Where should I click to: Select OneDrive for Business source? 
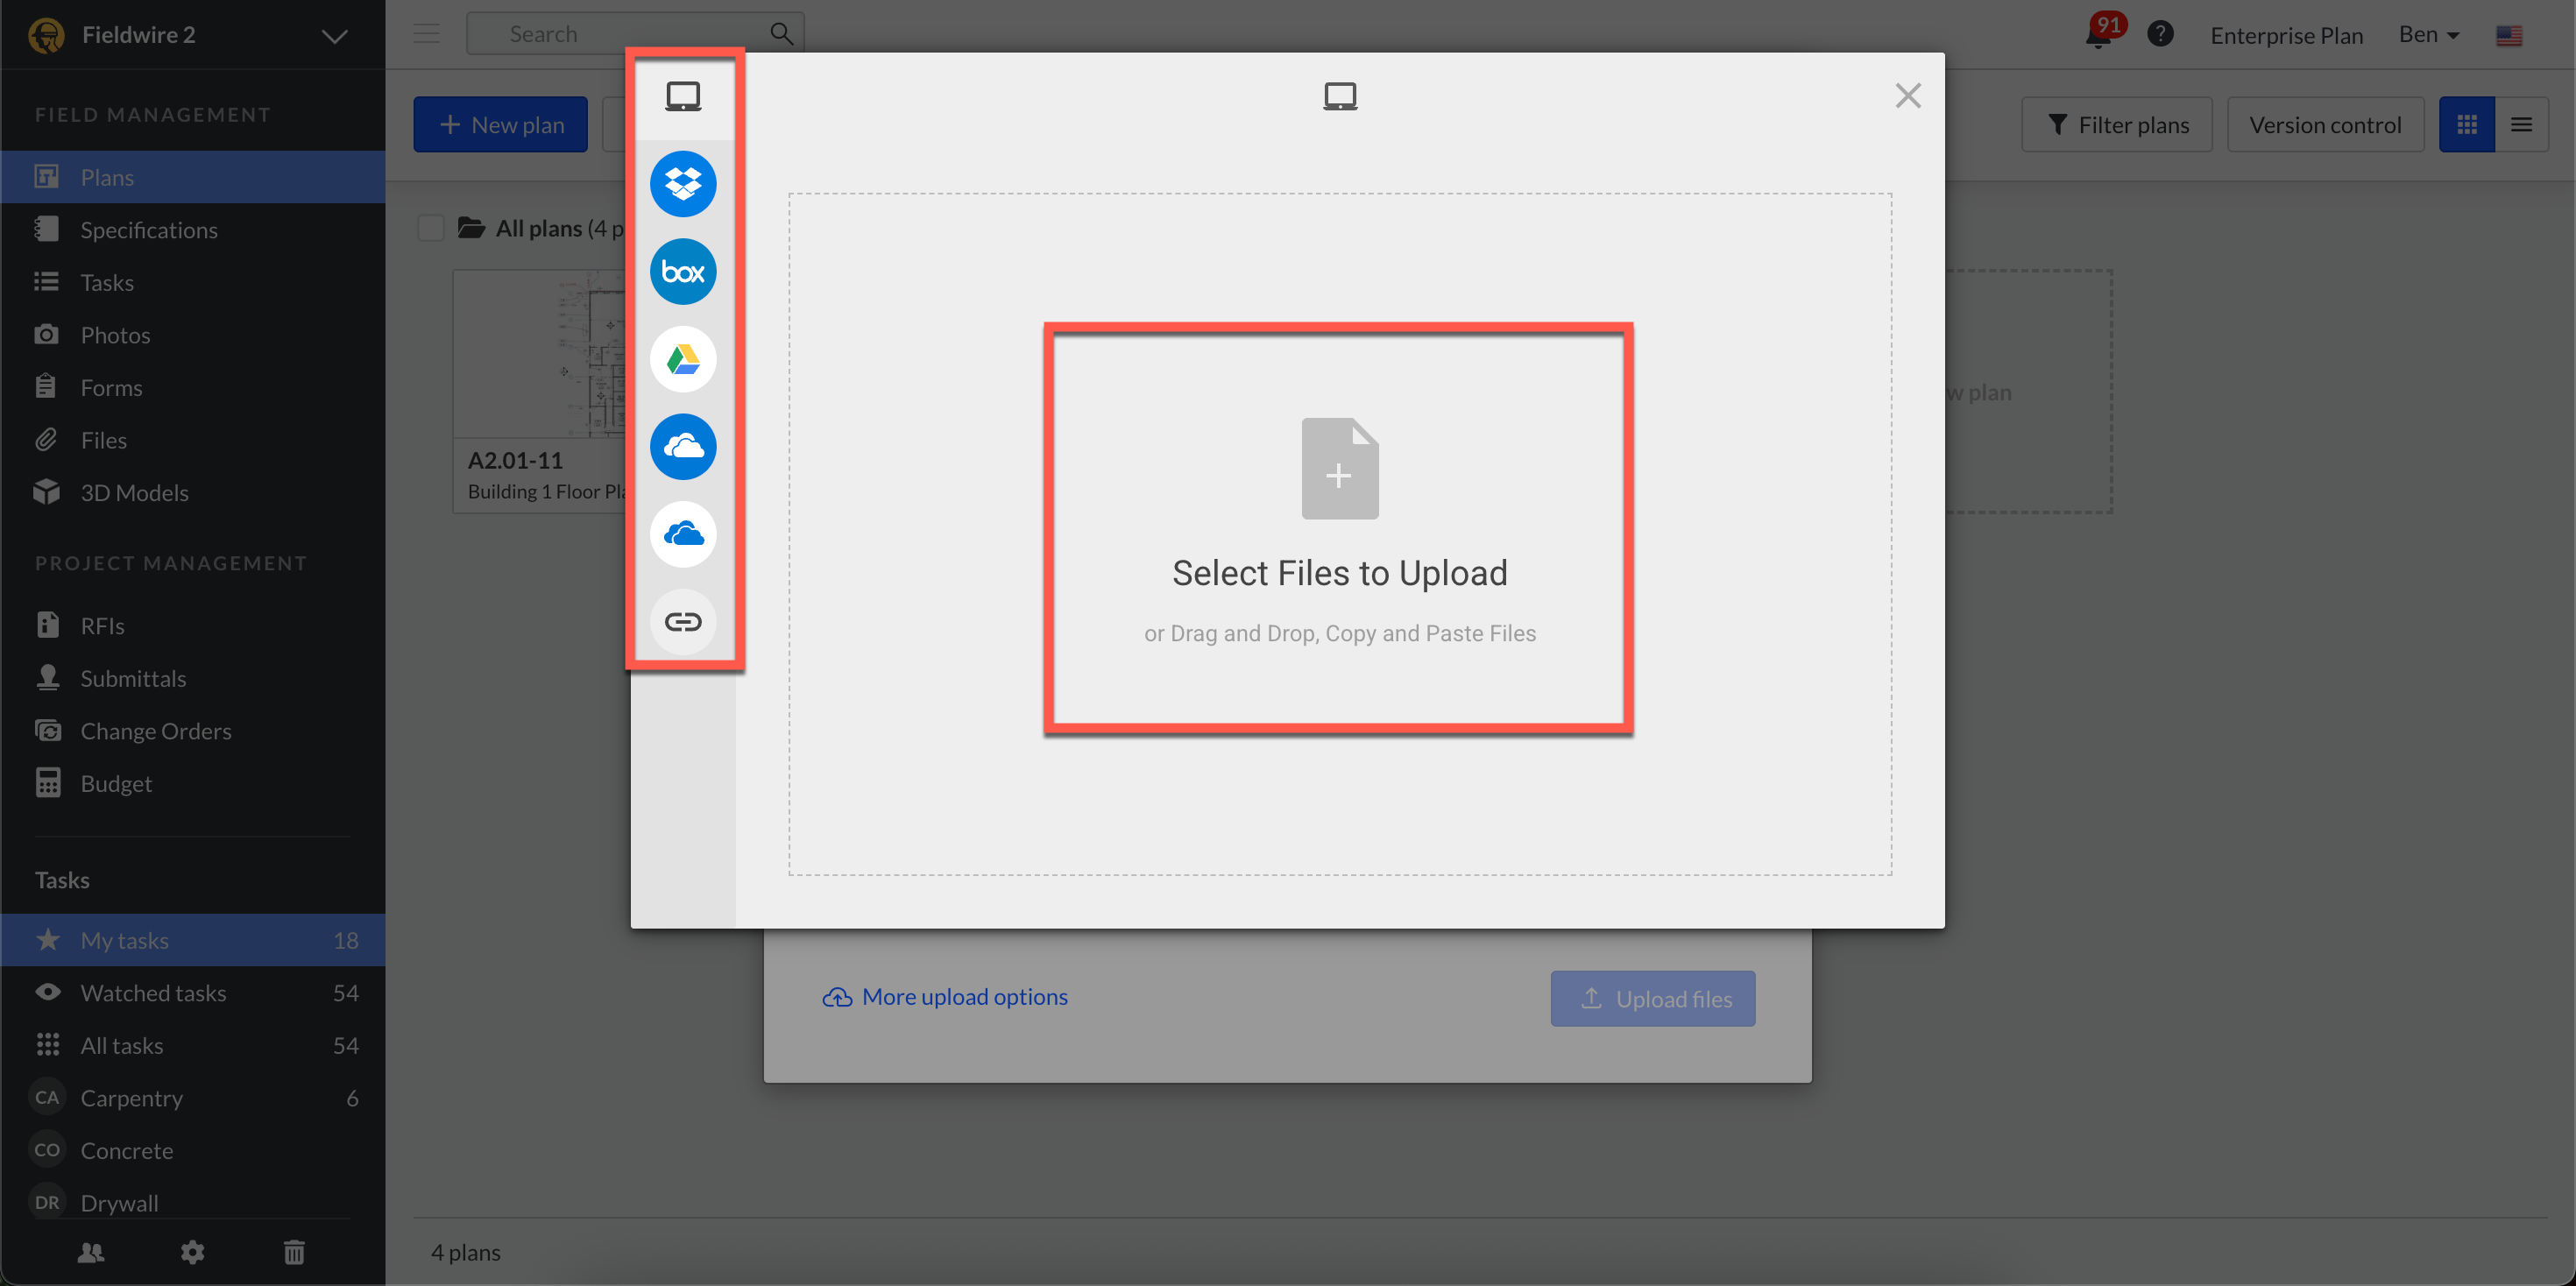tap(683, 447)
